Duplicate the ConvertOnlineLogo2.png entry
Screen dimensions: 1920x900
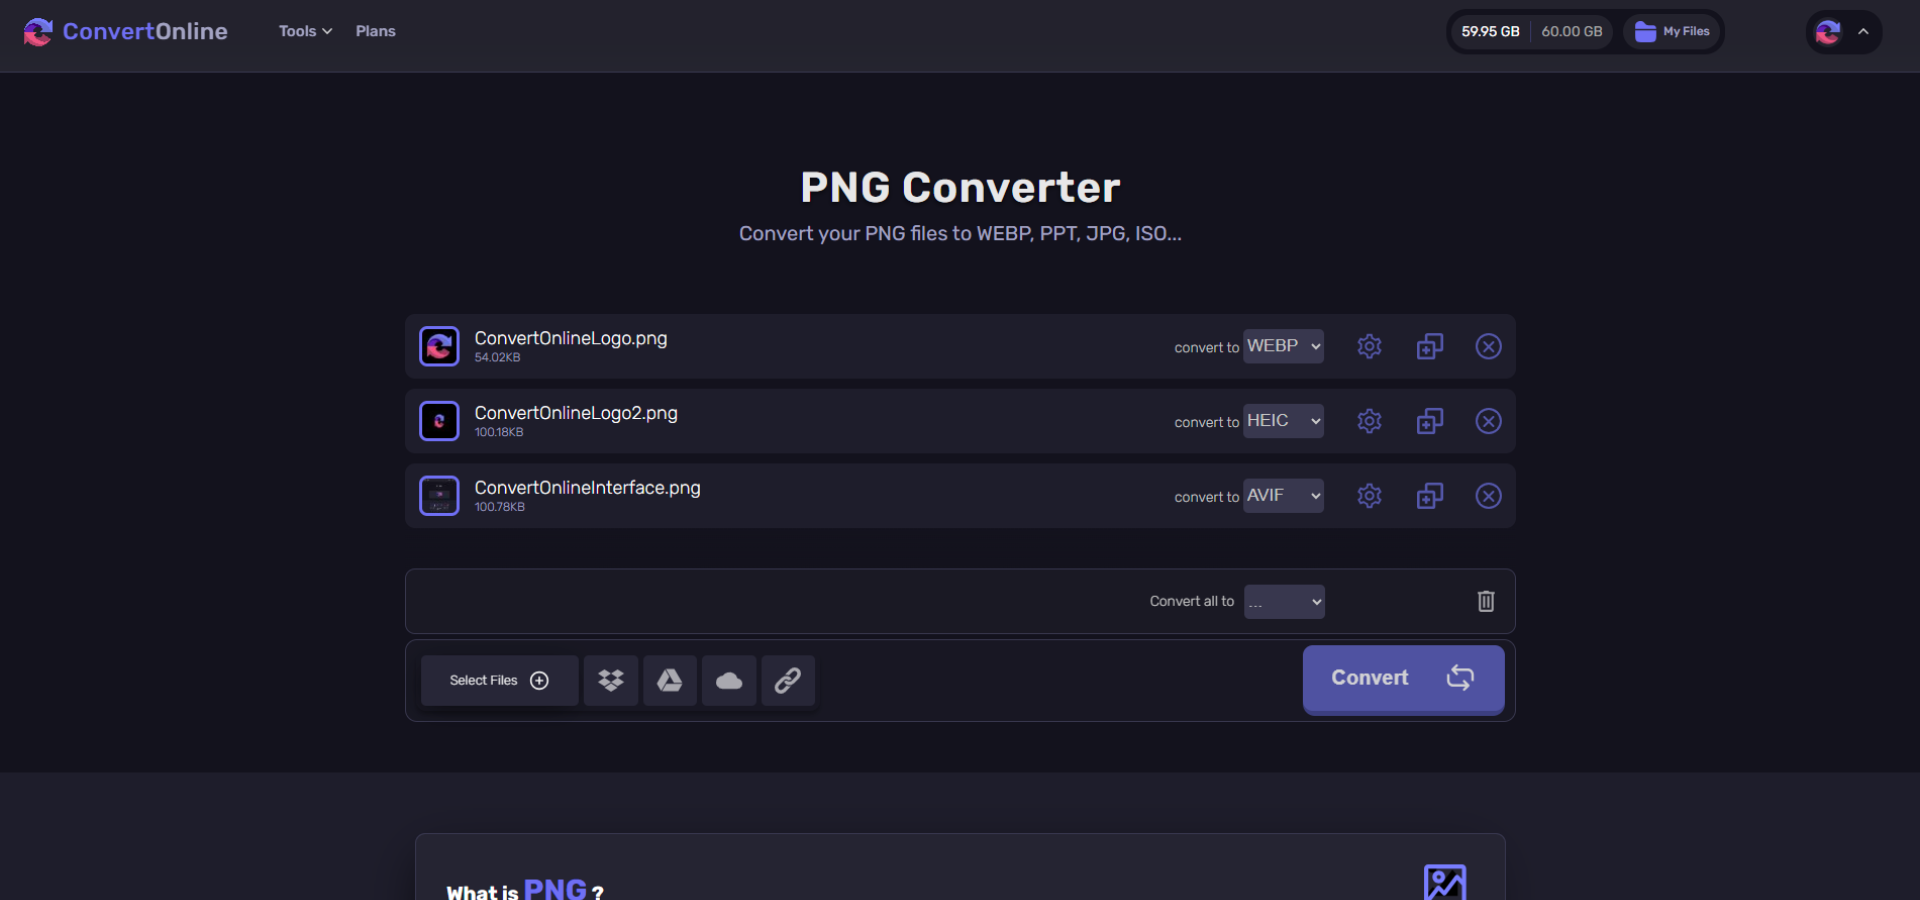tap(1429, 421)
